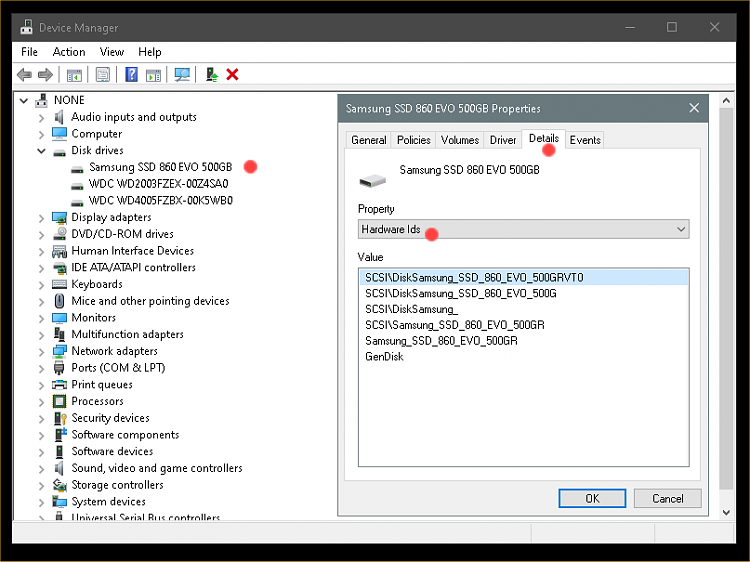The image size is (750, 562).
Task: Click the Show/Hide Action Pane toolbar icon
Action: tap(153, 75)
